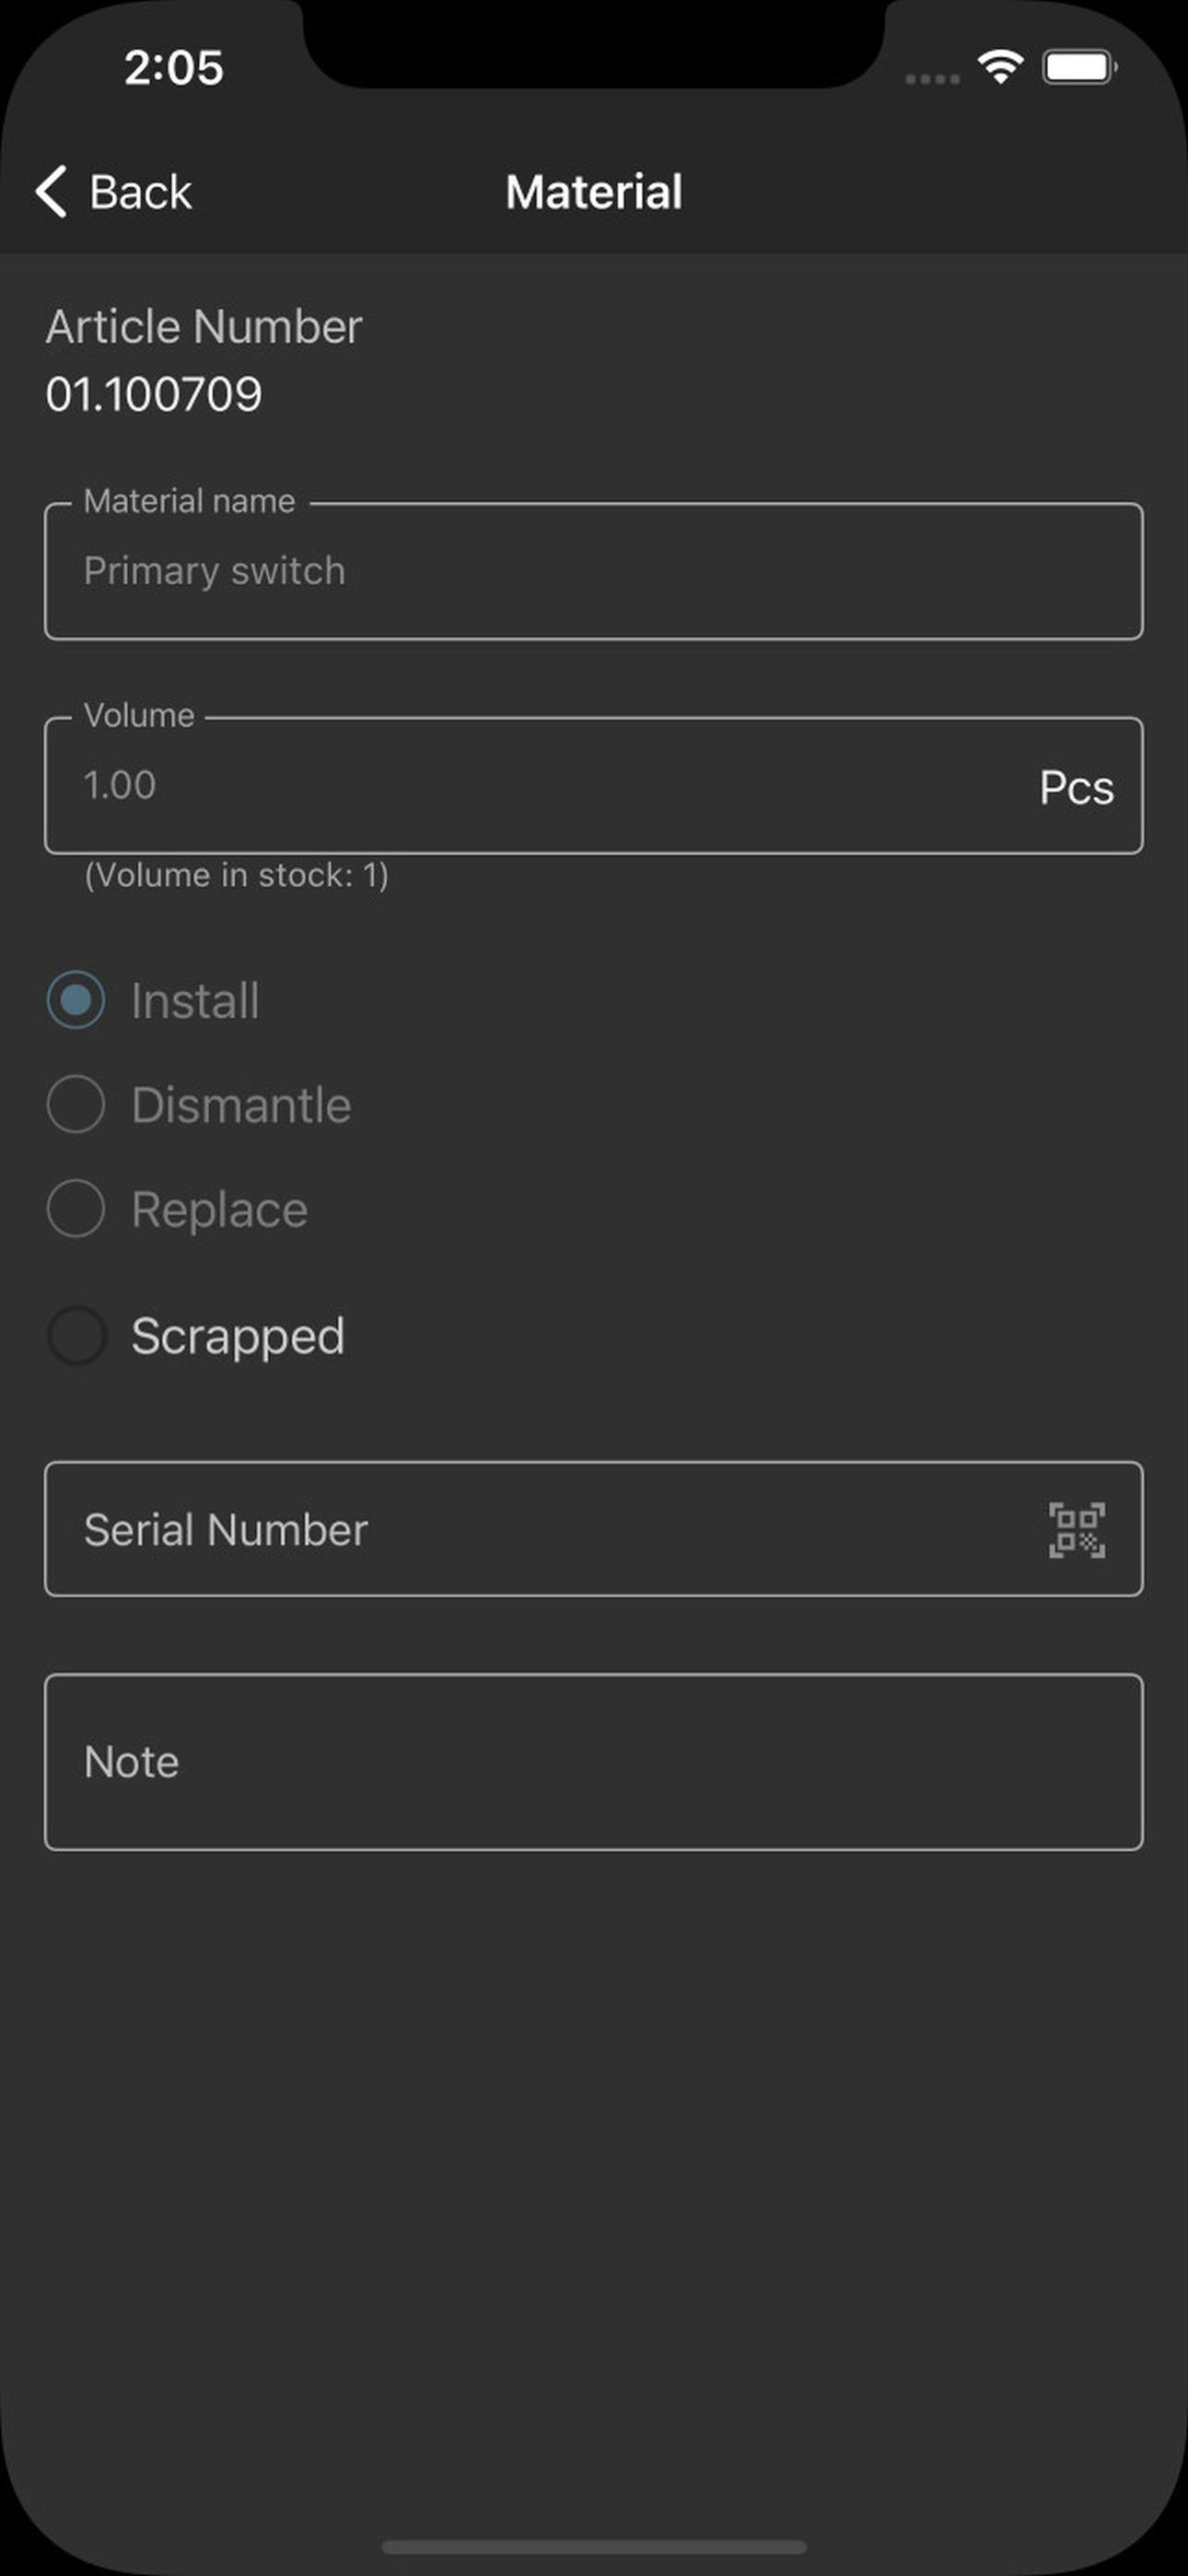Tap the home indicator bar
Image resolution: width=1188 pixels, height=2576 pixels.
pos(594,2546)
